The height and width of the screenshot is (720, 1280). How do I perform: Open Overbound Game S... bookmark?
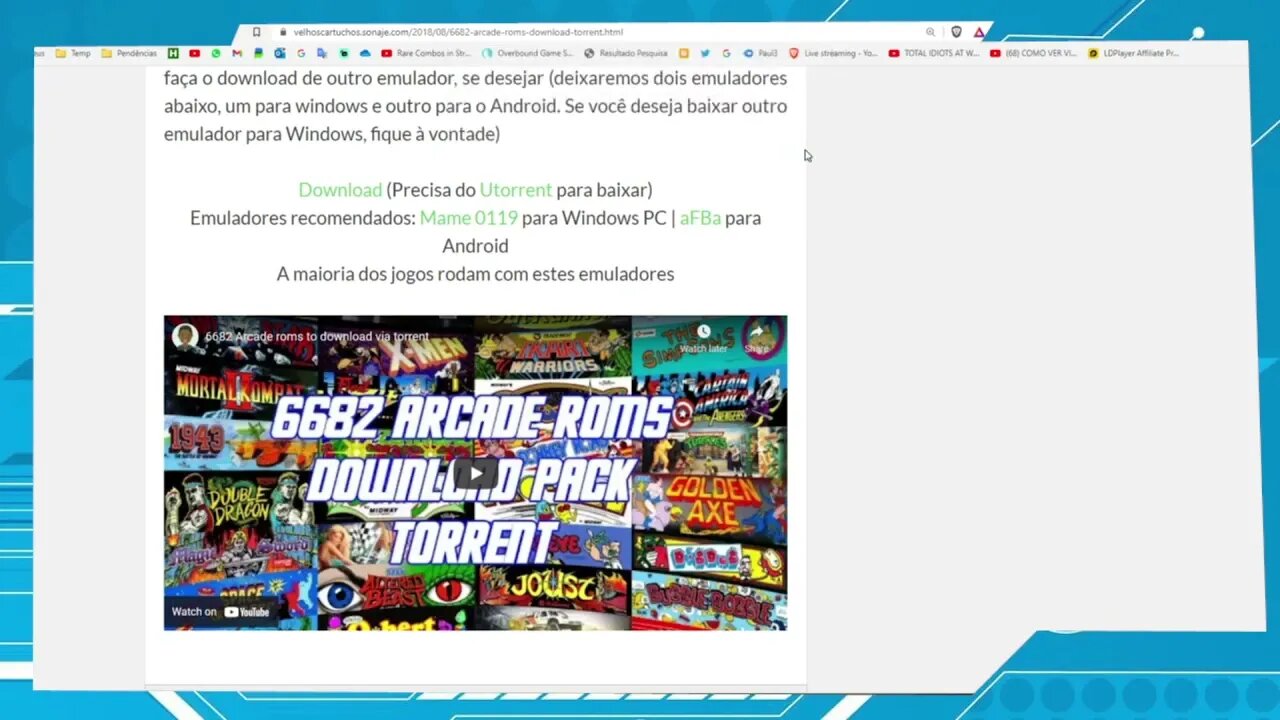point(527,53)
